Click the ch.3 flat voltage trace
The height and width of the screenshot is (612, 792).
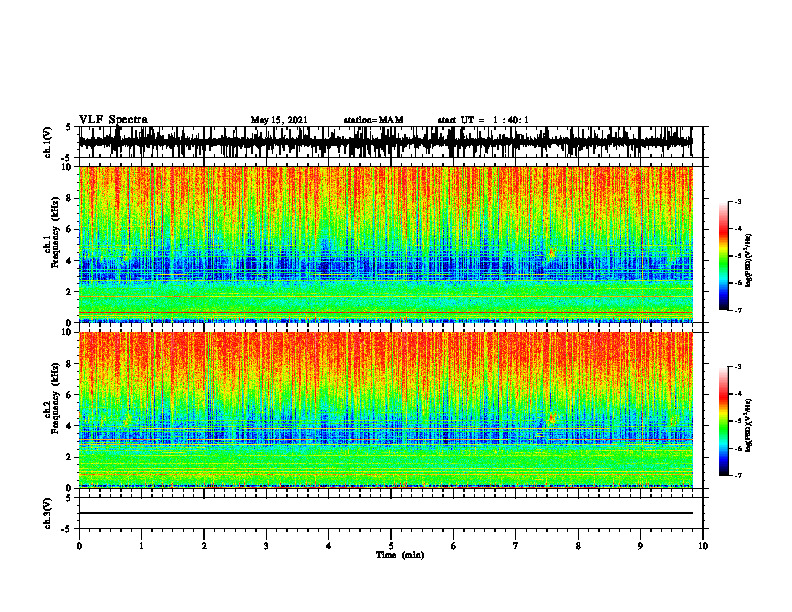click(385, 513)
